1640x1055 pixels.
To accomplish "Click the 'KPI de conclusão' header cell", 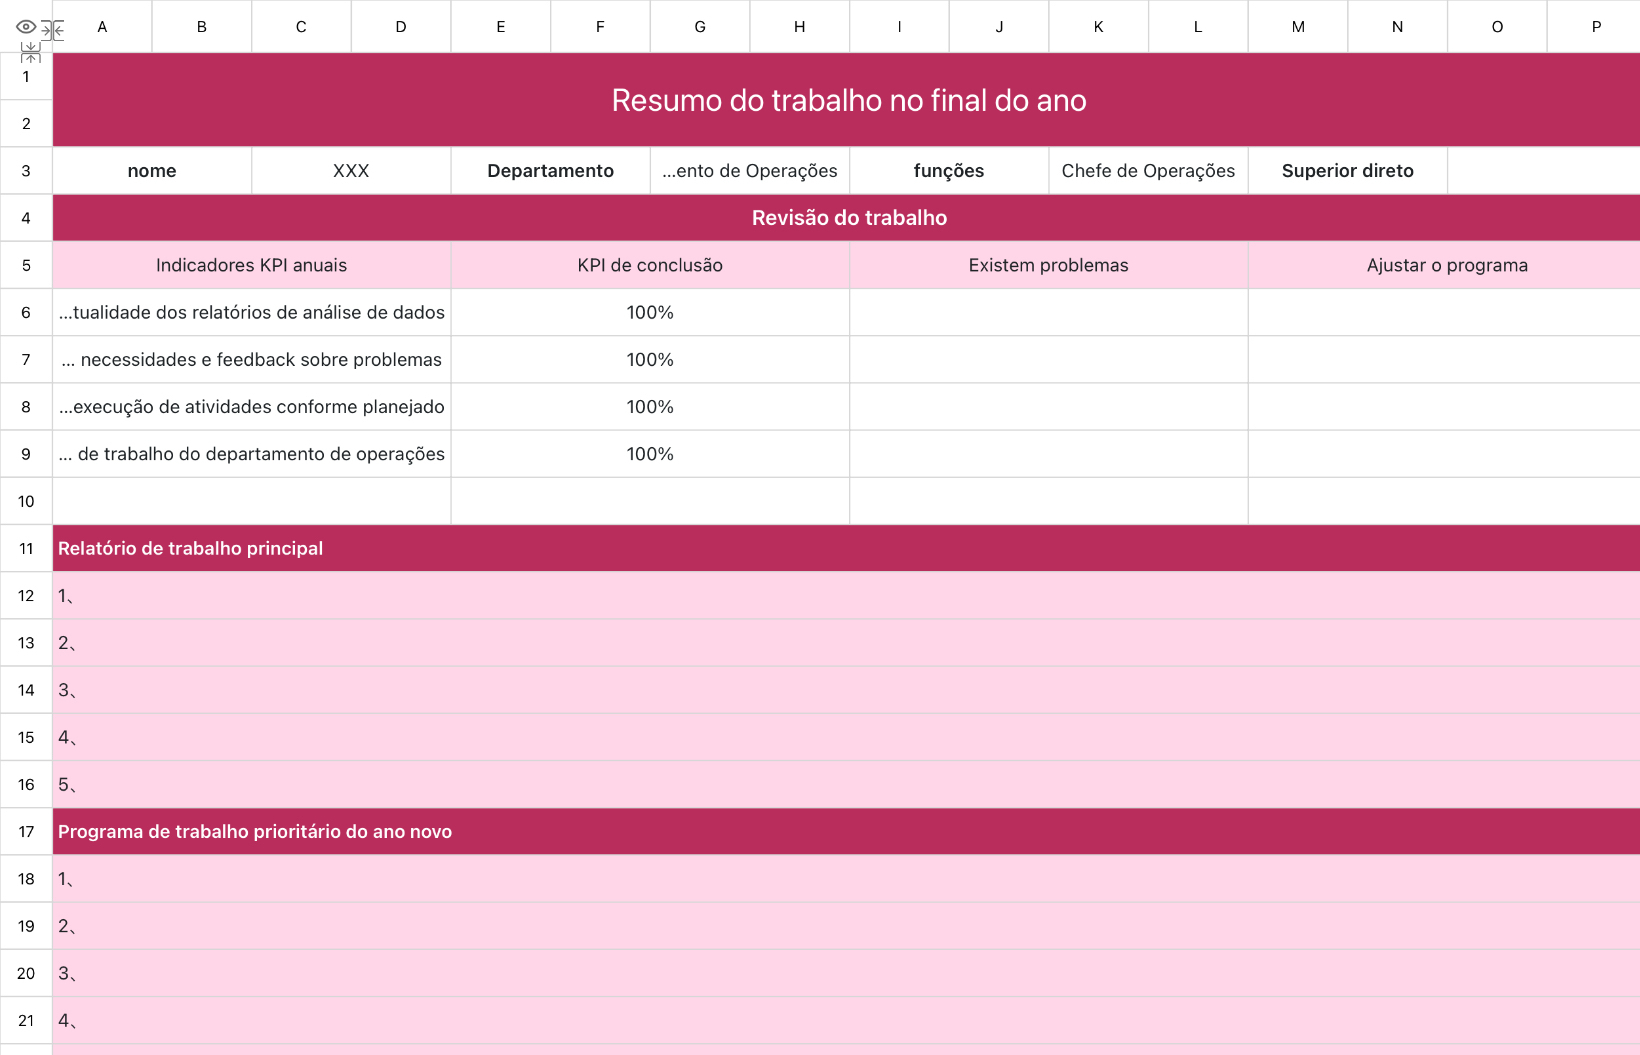I will [650, 265].
